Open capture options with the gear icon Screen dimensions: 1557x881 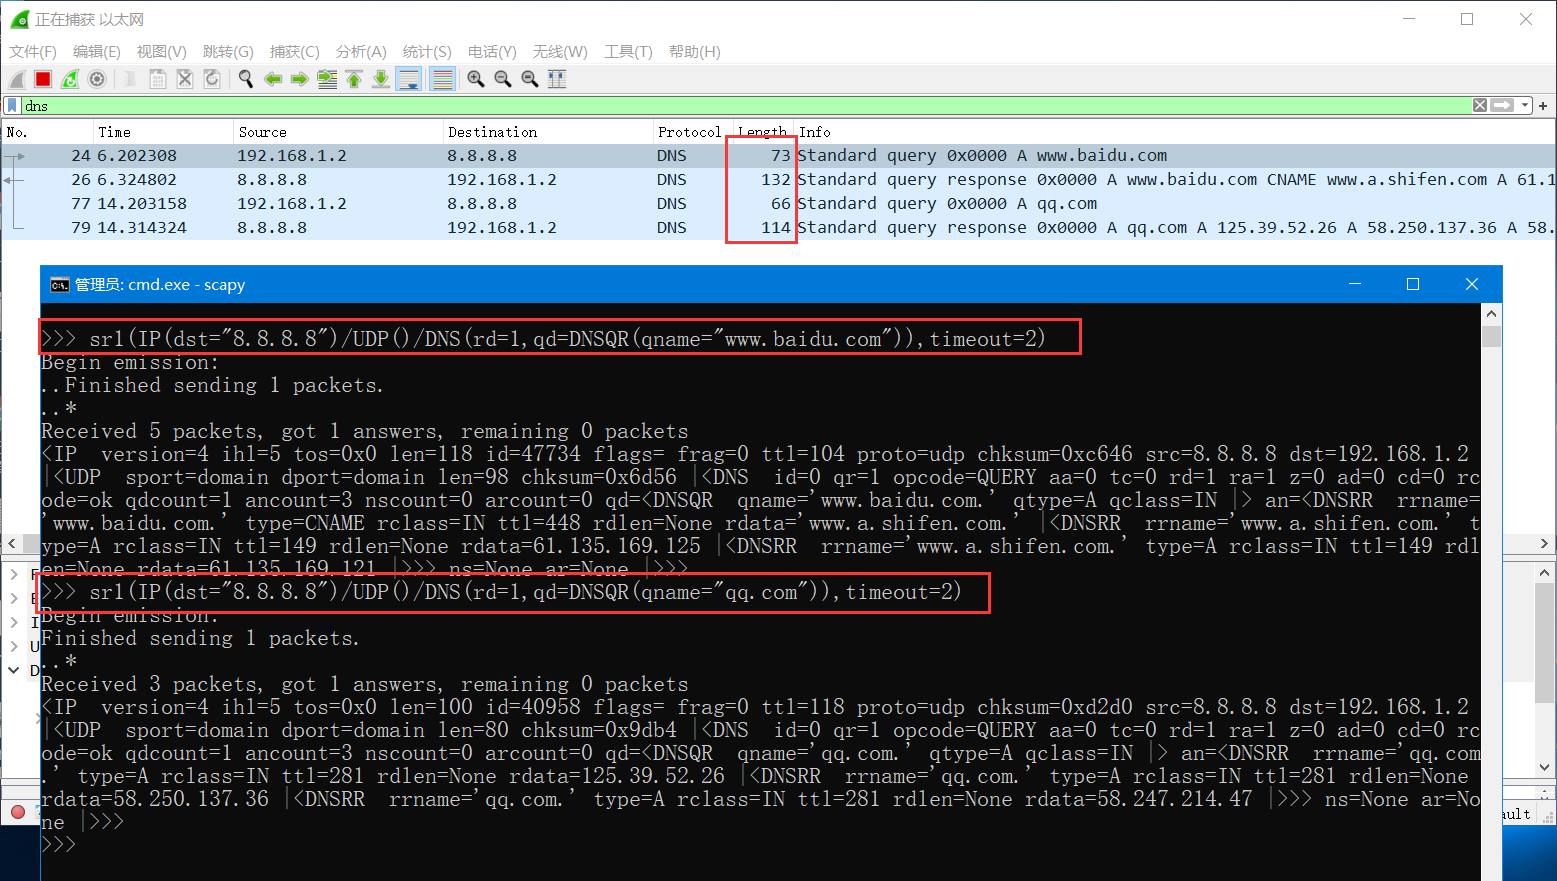(x=96, y=79)
